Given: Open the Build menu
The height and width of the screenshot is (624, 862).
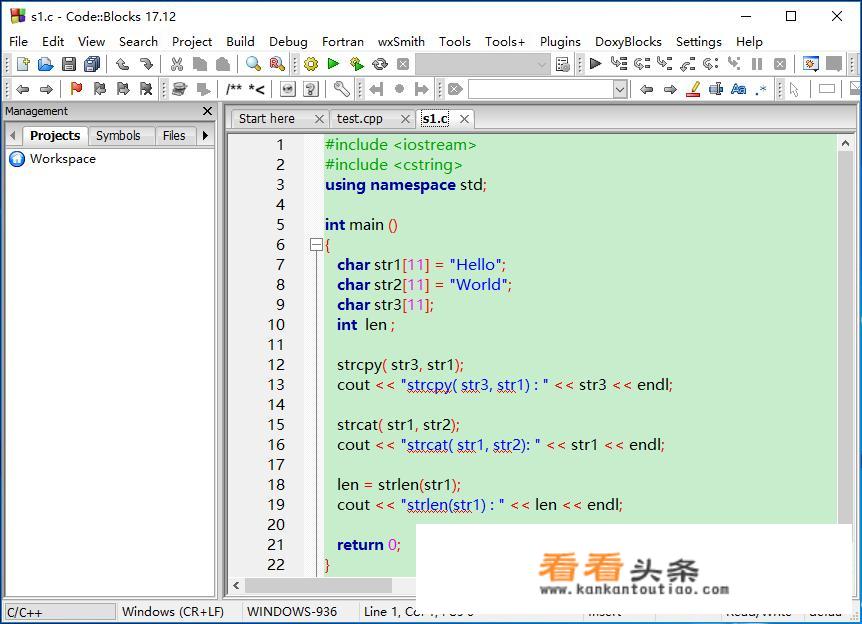Looking at the screenshot, I should tap(240, 42).
